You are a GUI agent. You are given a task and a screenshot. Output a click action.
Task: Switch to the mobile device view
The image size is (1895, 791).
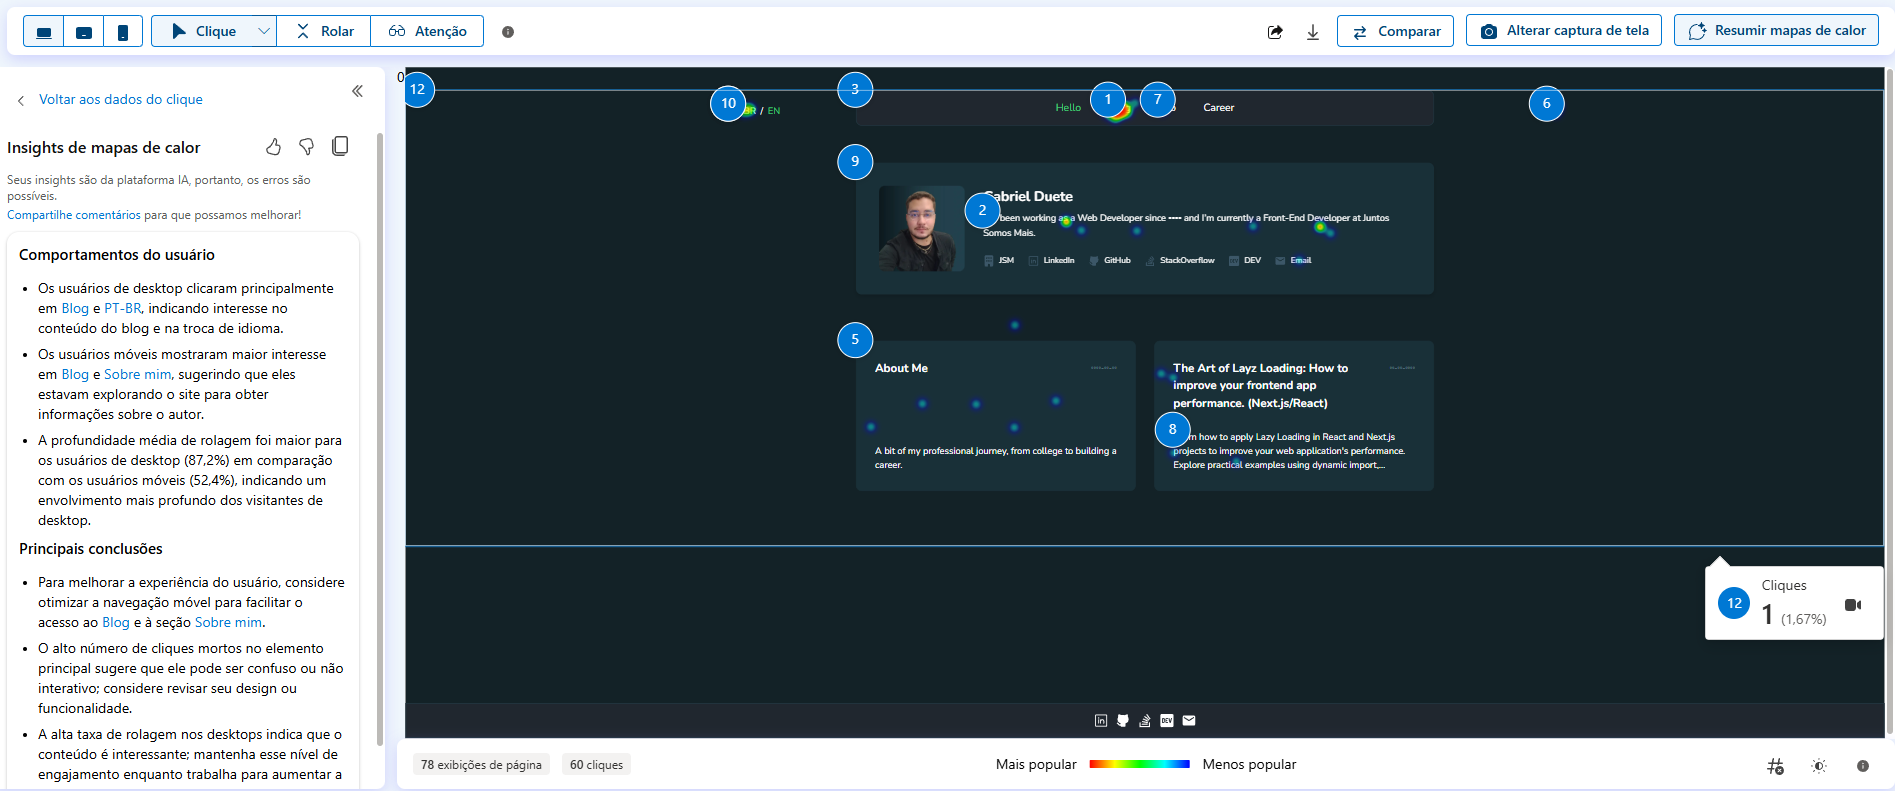tap(123, 32)
